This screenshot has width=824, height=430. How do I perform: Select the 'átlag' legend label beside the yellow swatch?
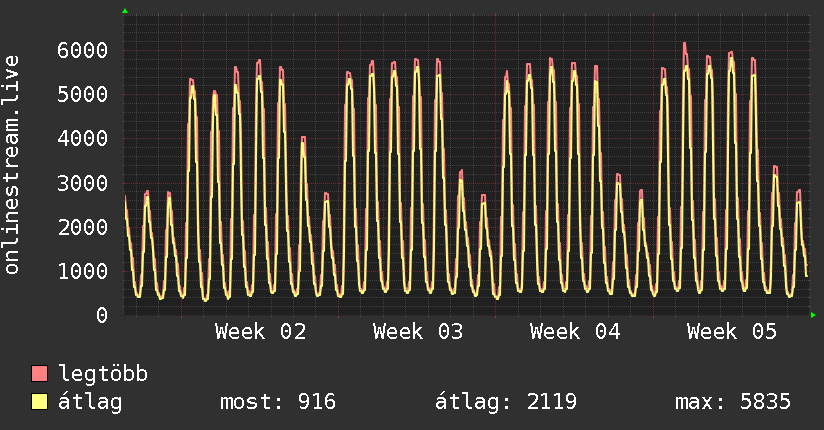click(90, 402)
